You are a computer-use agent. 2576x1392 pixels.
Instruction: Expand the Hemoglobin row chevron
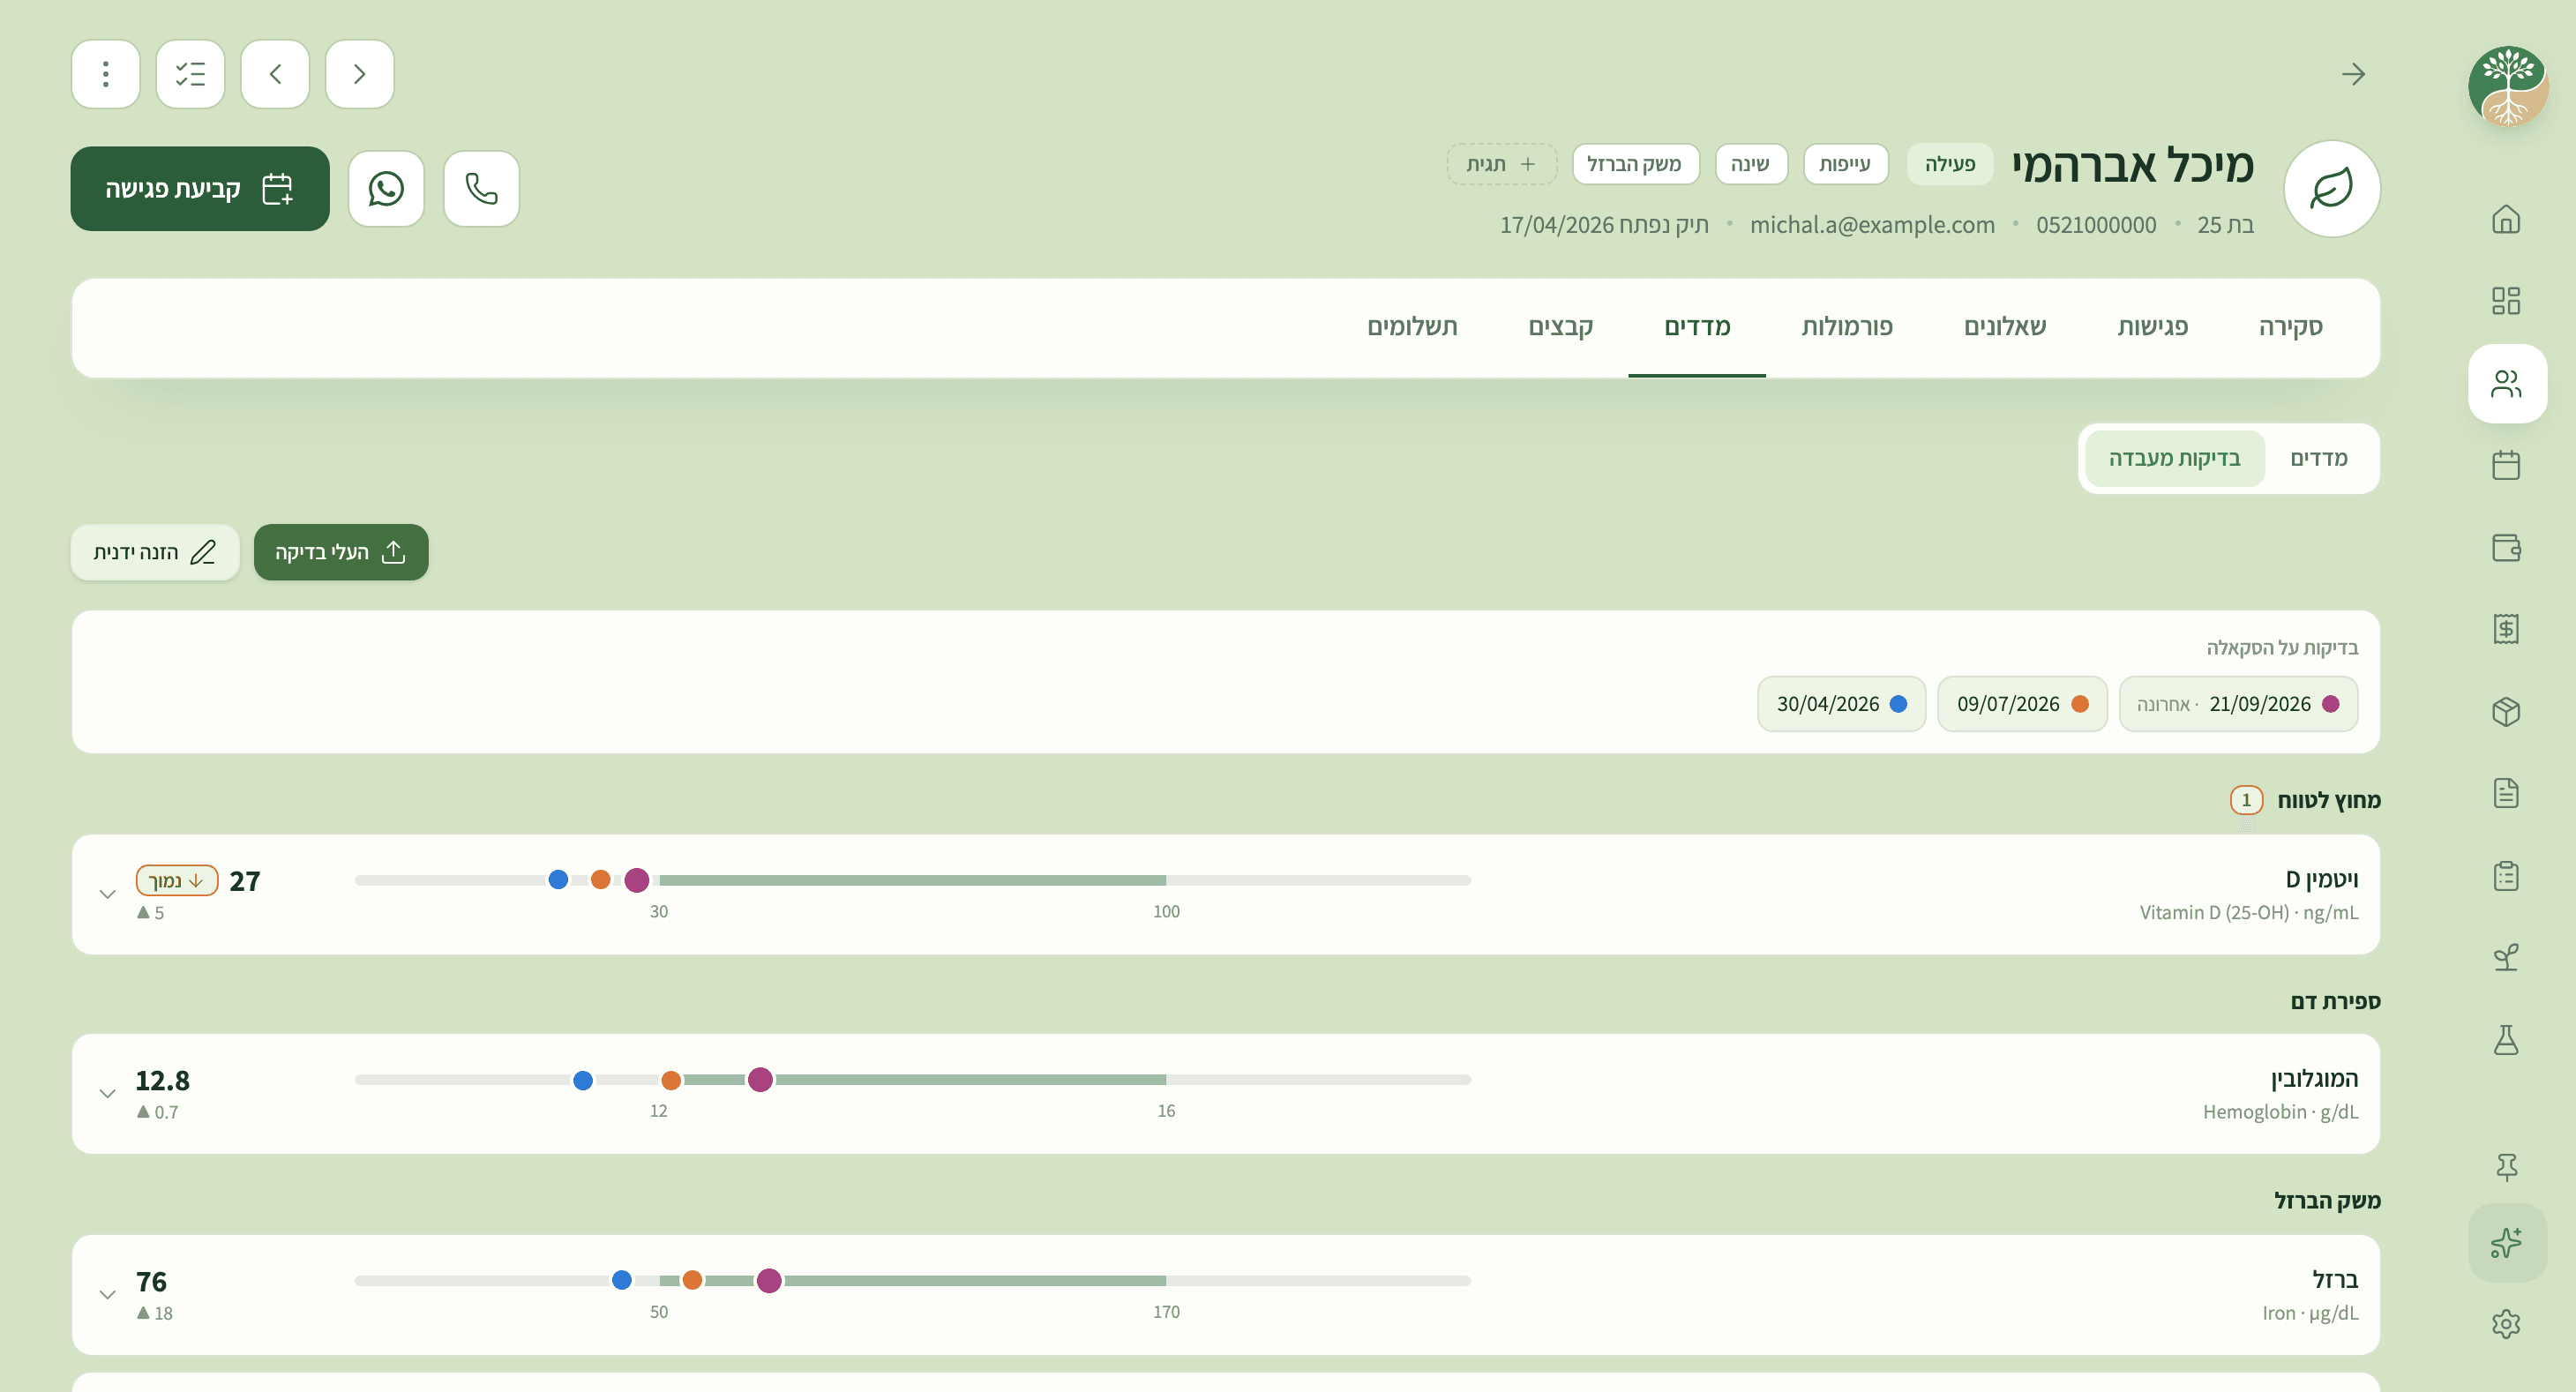pos(107,1093)
